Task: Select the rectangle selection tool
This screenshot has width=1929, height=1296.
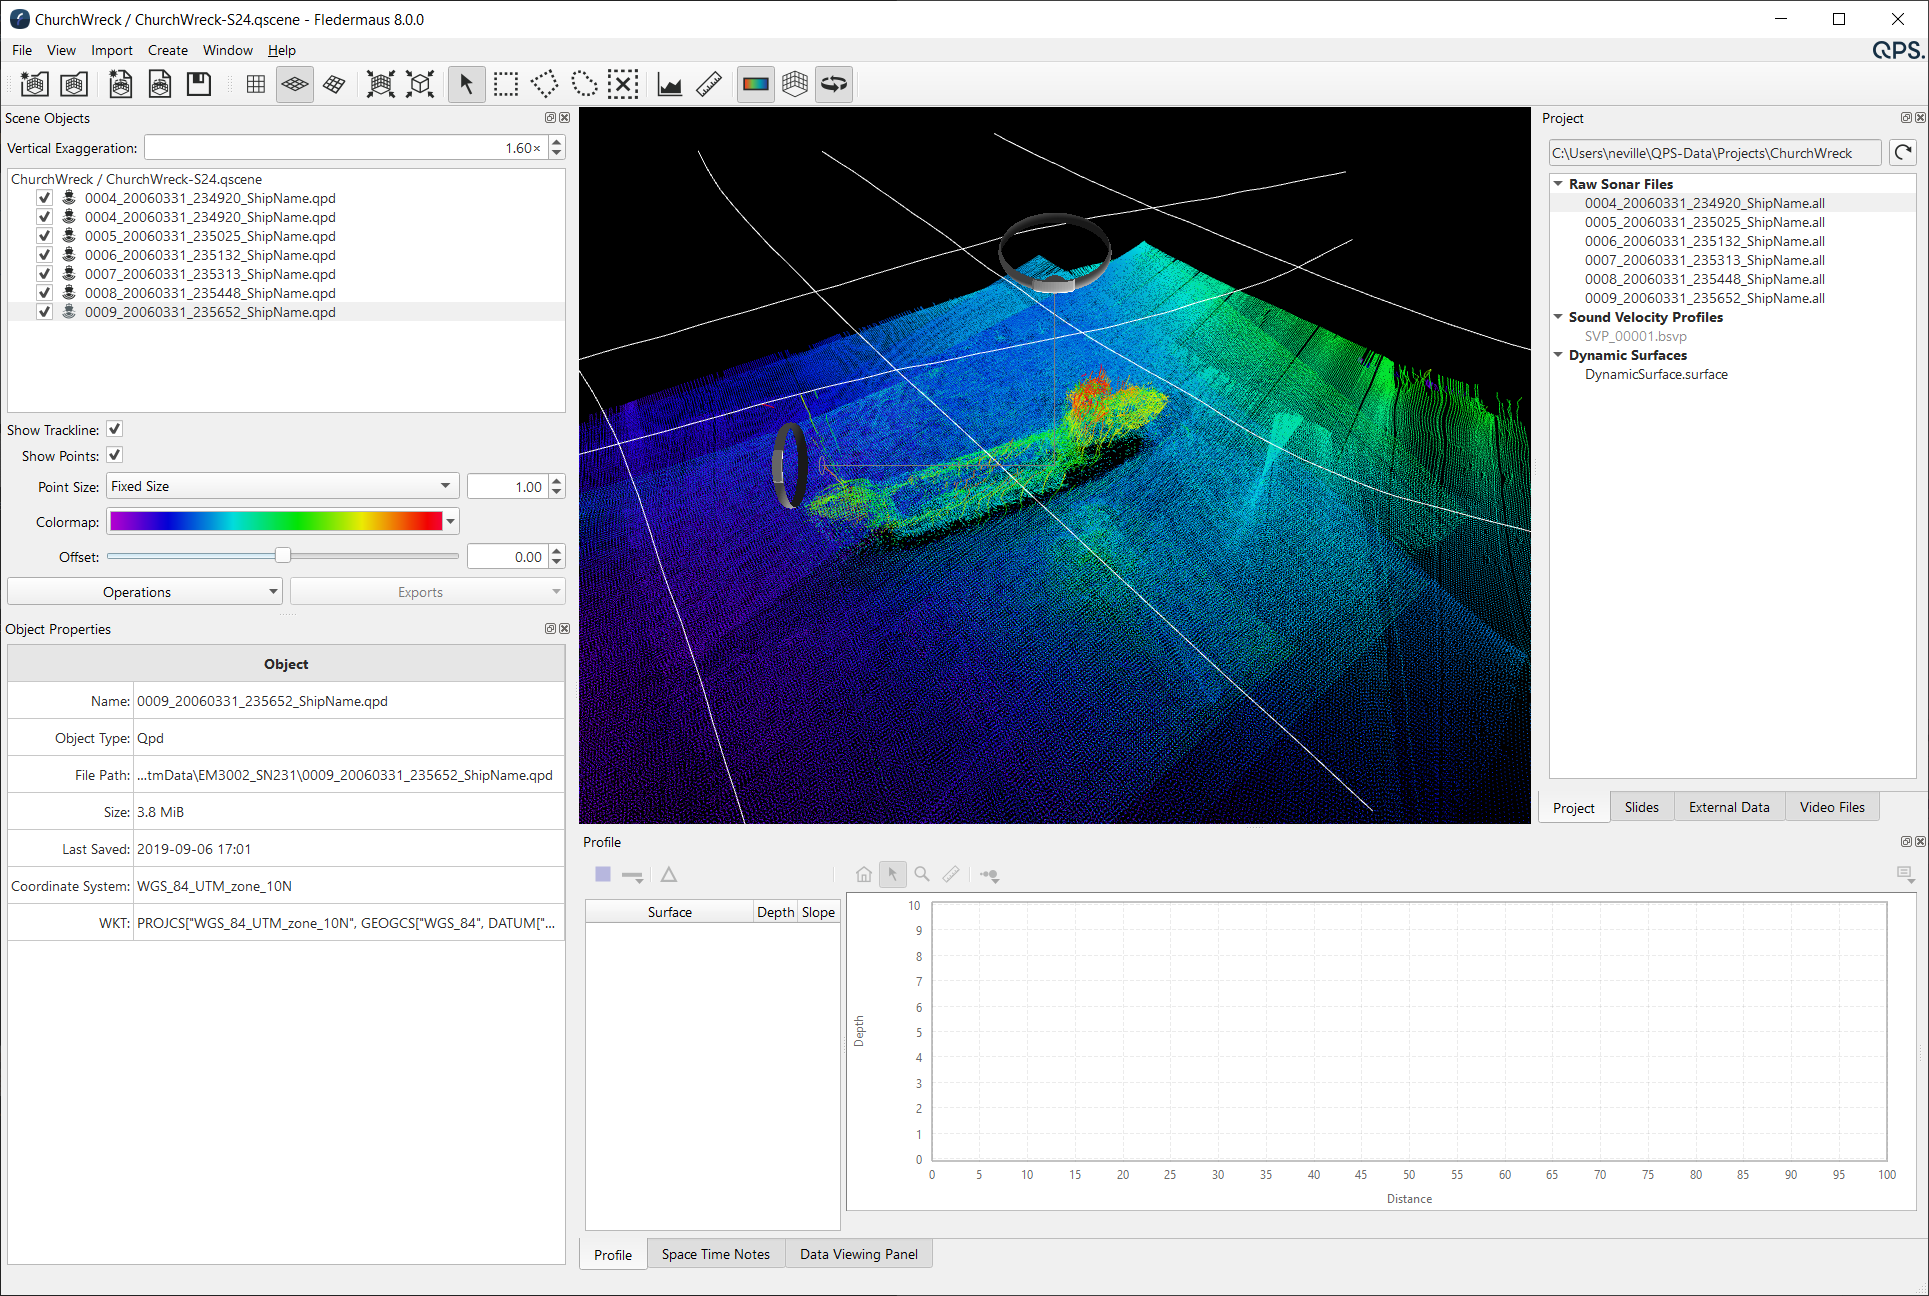Action: (506, 85)
